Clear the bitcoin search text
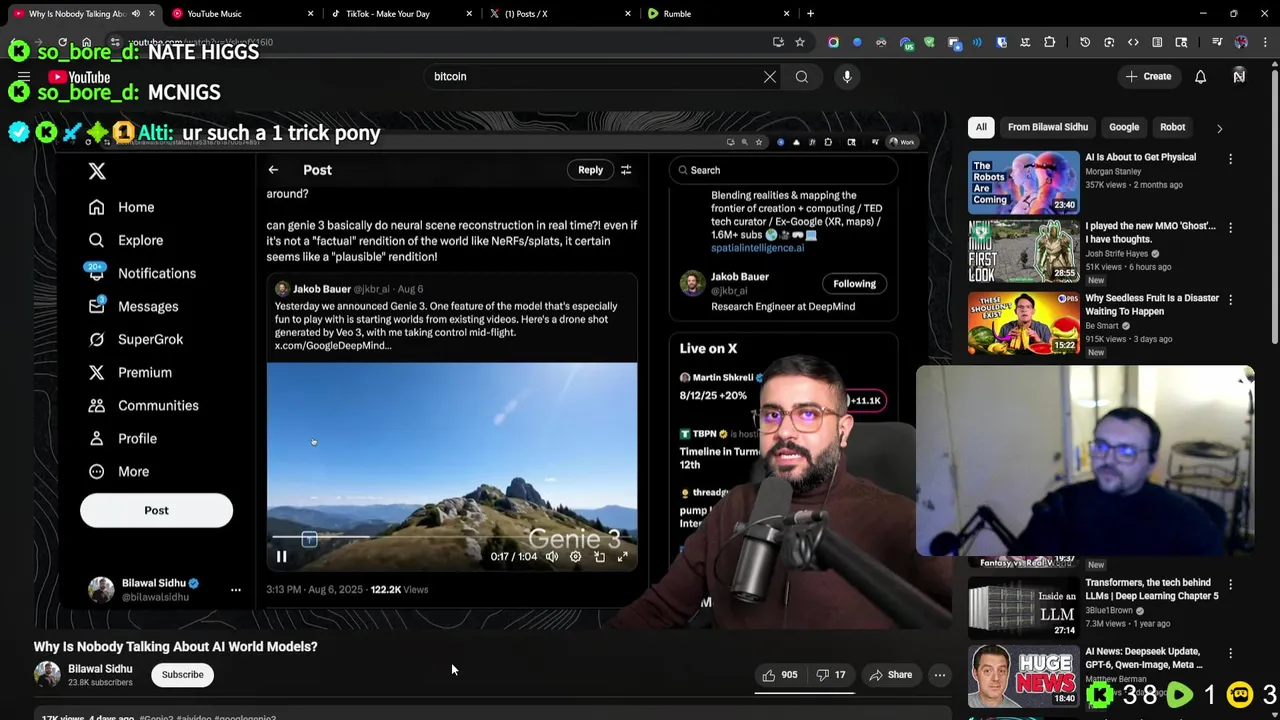This screenshot has height=720, width=1280. [770, 76]
